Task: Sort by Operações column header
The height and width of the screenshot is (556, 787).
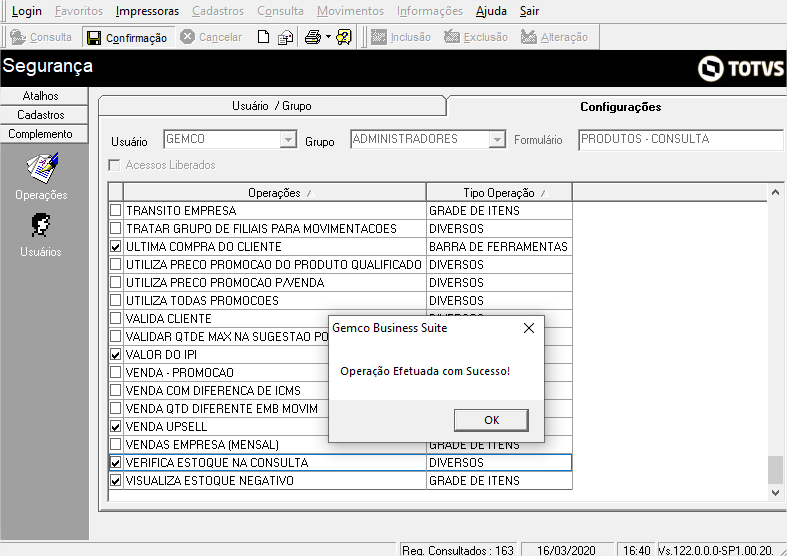Action: coord(275,193)
